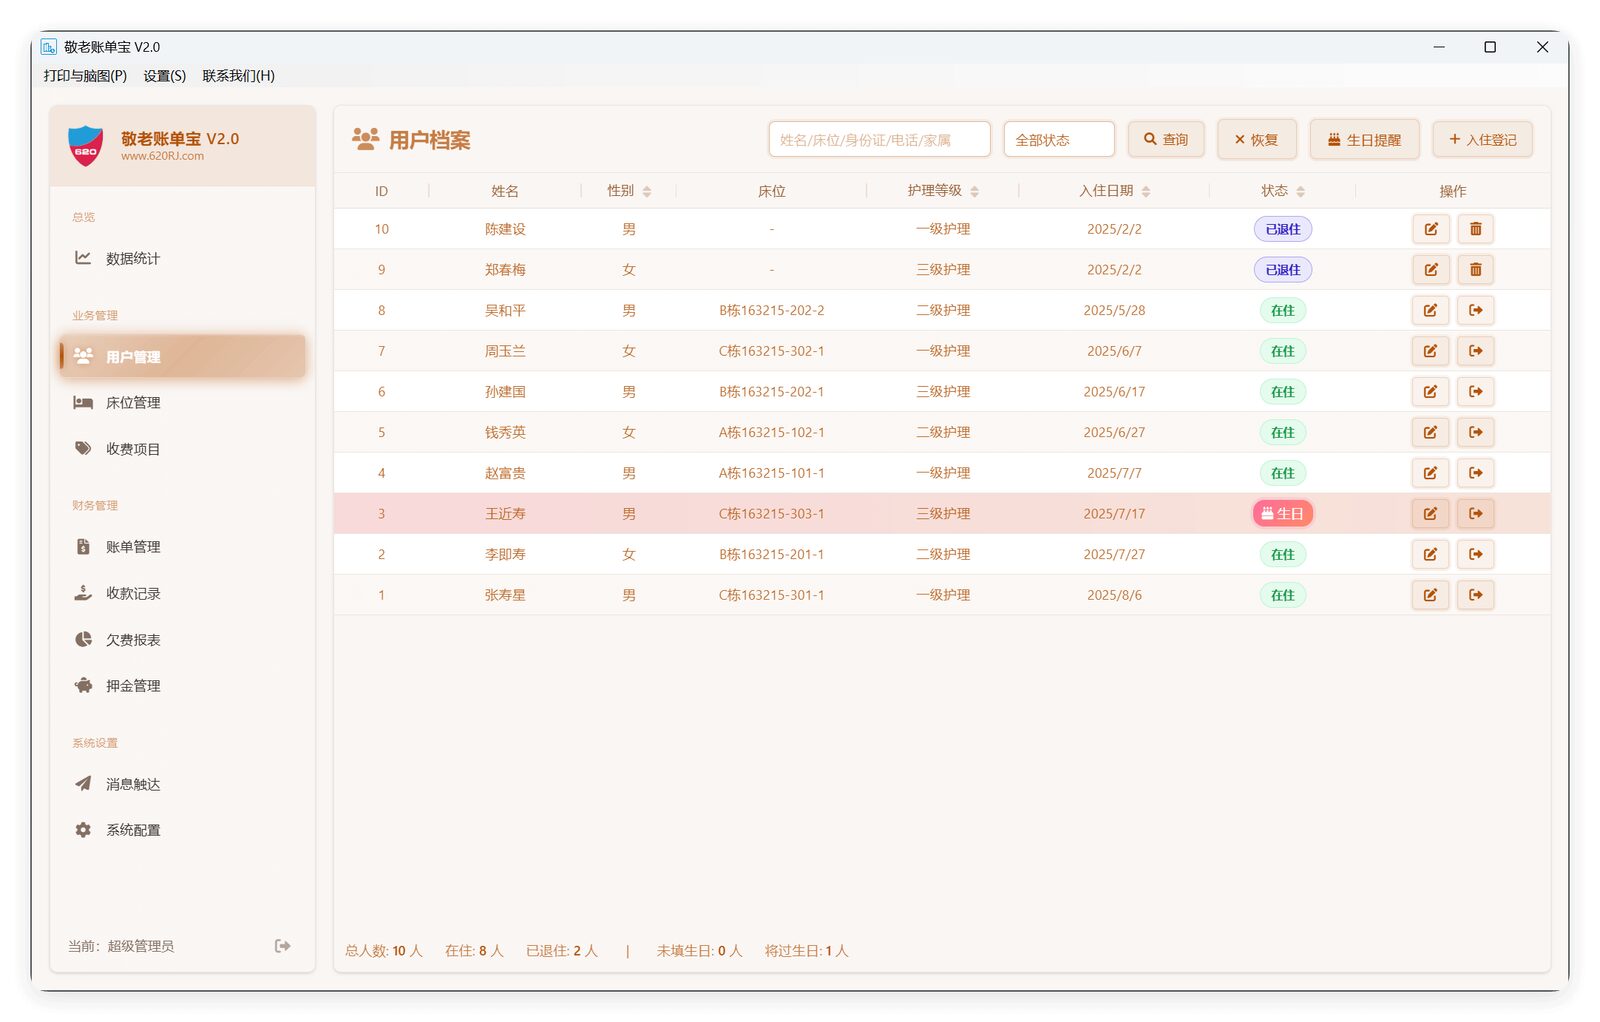Click the 入住登记 button

coord(1482,140)
